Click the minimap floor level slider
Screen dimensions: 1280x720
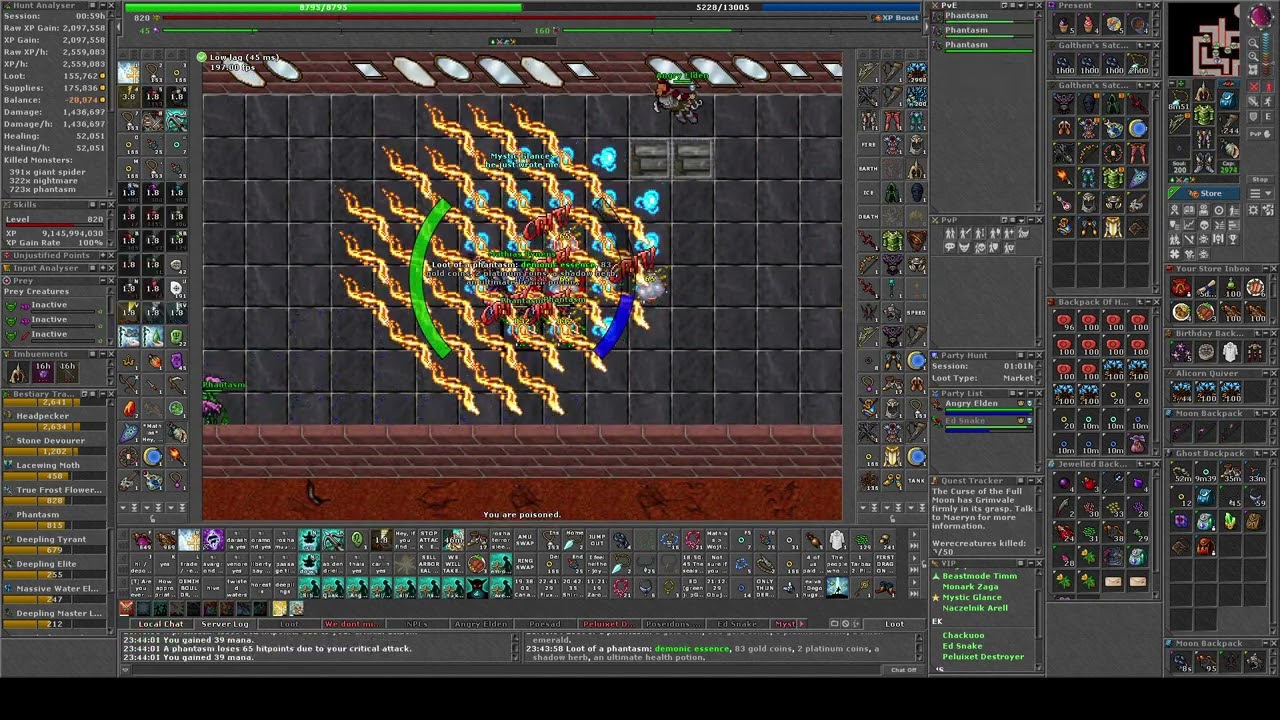pos(1266,53)
